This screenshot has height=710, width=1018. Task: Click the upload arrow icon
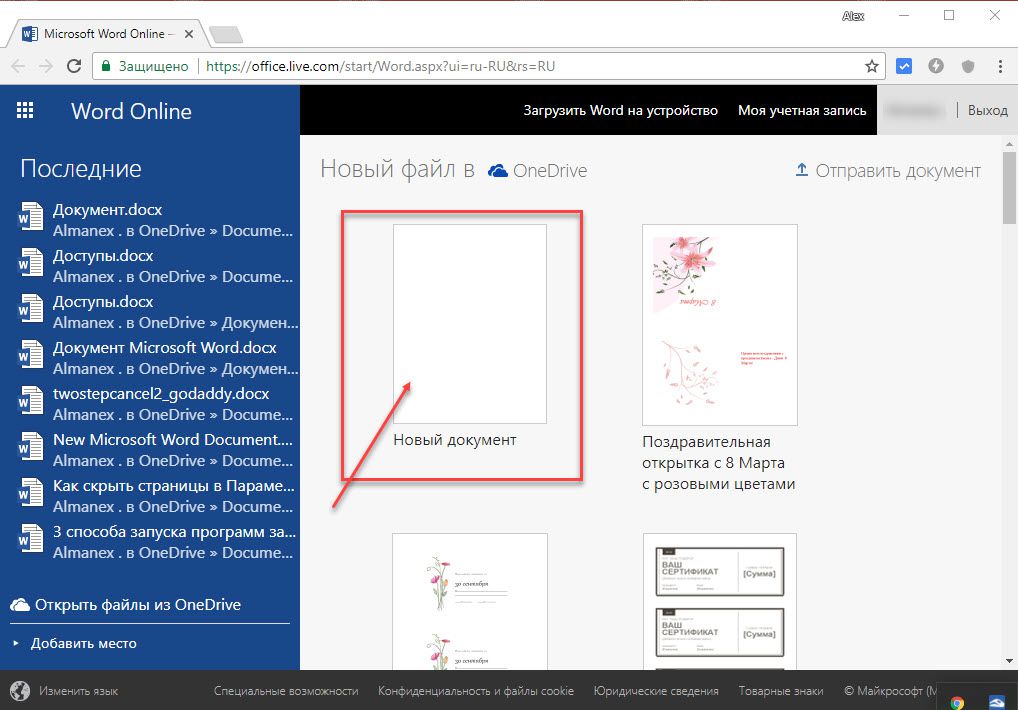[801, 170]
